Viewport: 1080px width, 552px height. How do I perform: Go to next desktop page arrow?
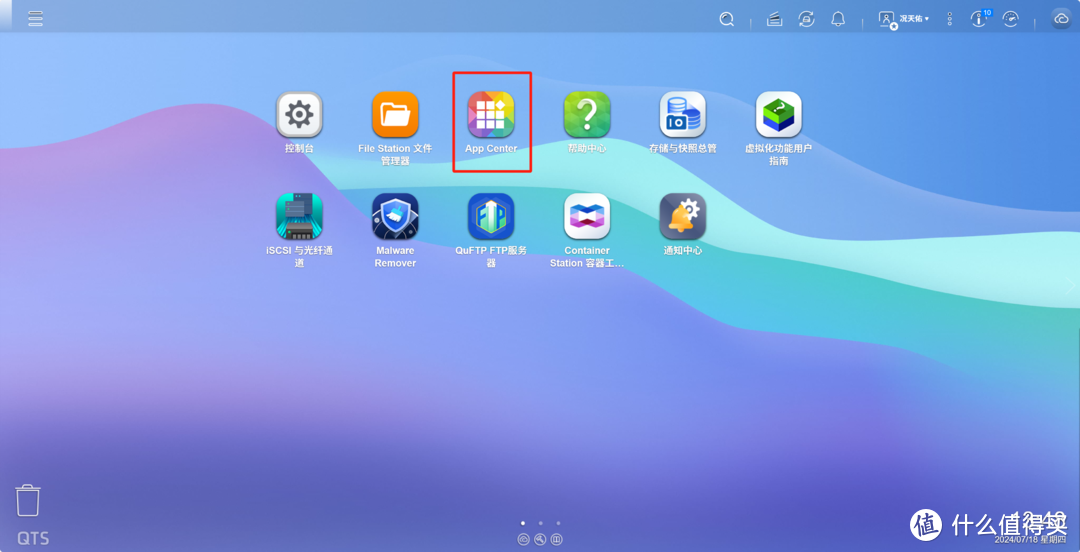point(1070,285)
